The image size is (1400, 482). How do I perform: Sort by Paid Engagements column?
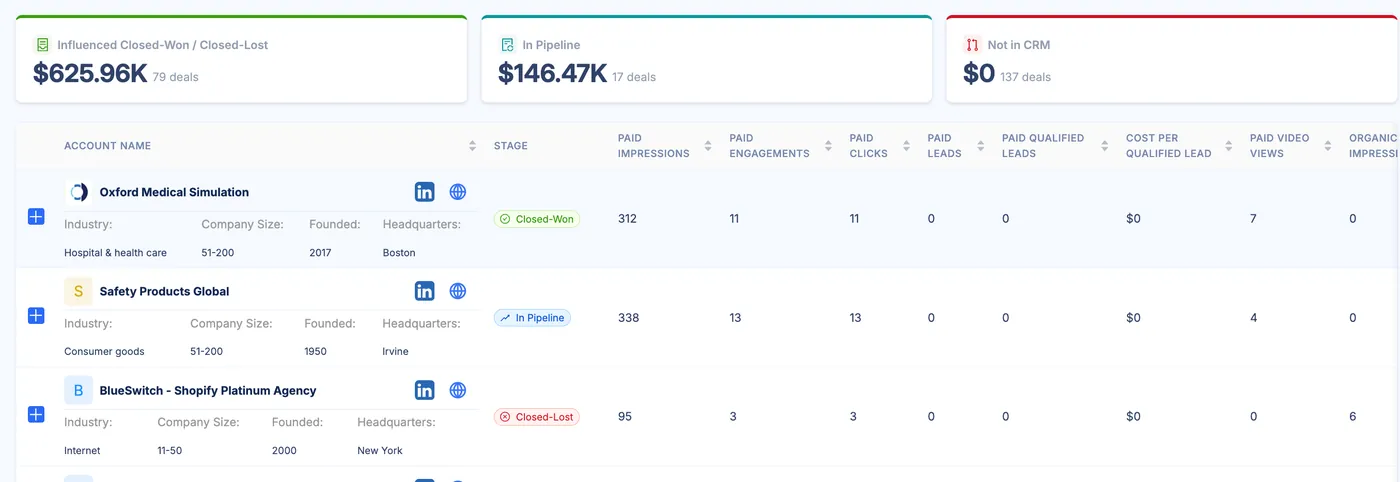click(x=828, y=146)
